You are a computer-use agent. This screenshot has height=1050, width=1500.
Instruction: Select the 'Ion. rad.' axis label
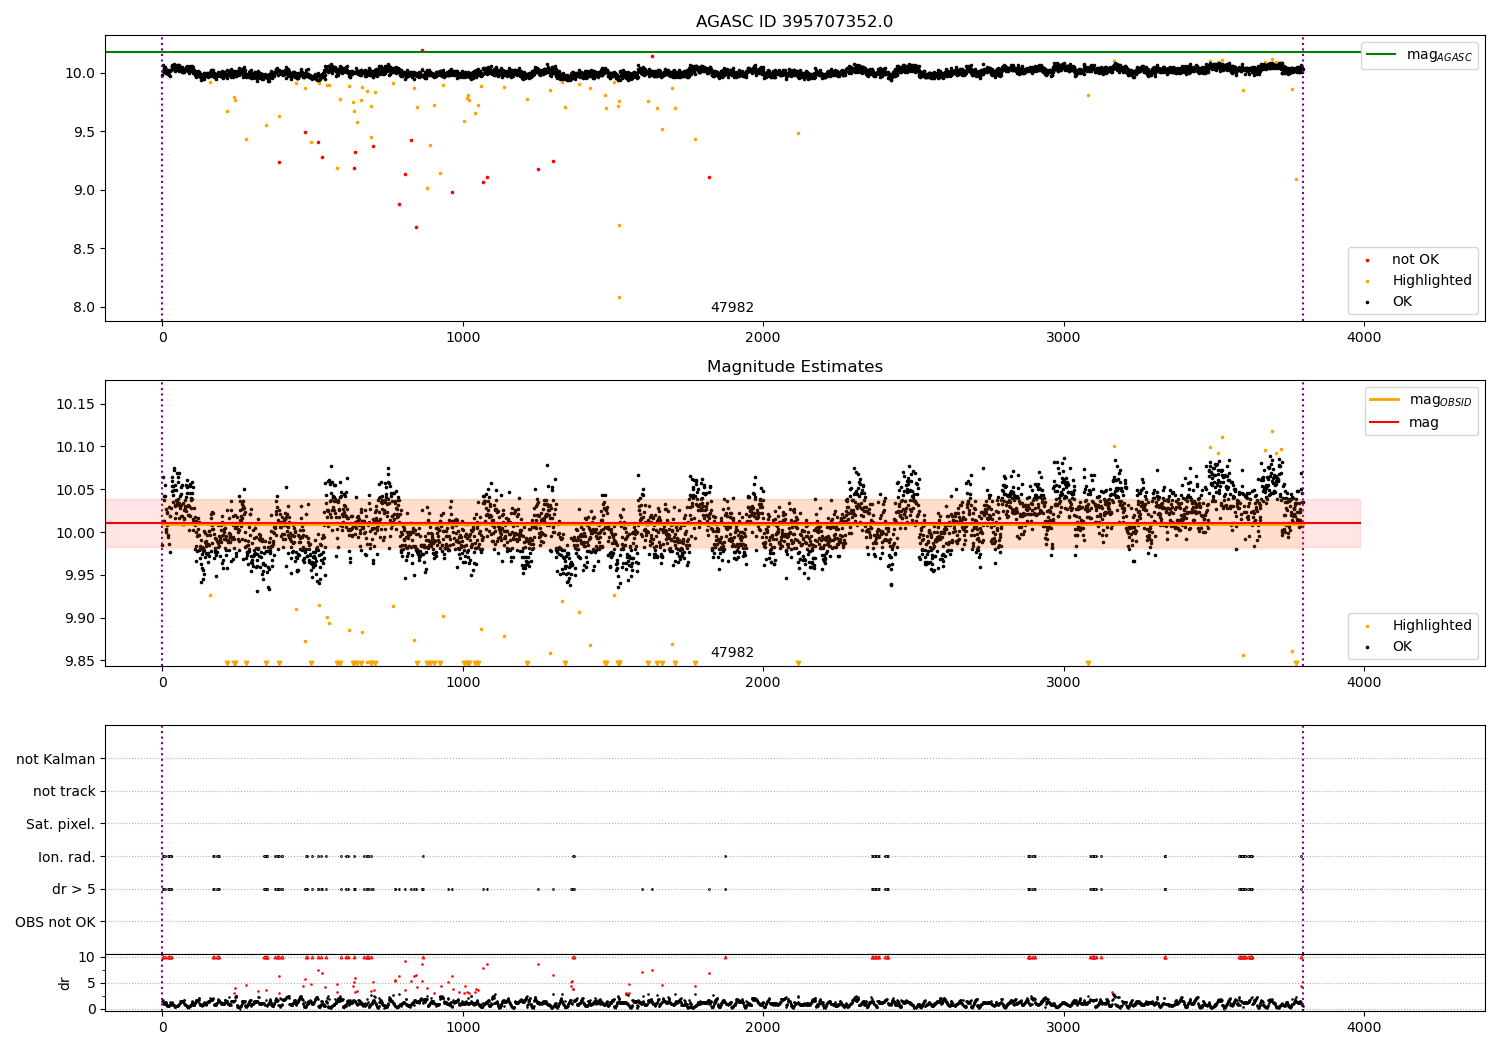coord(67,857)
